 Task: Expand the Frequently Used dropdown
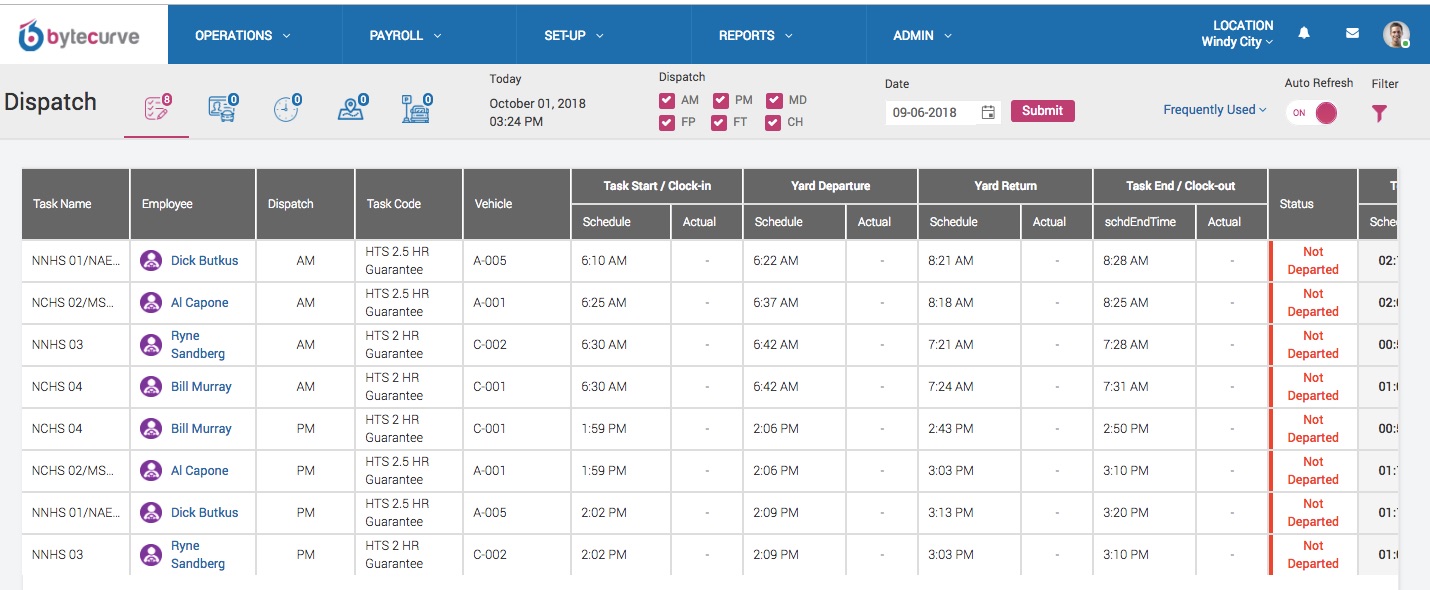(1213, 109)
